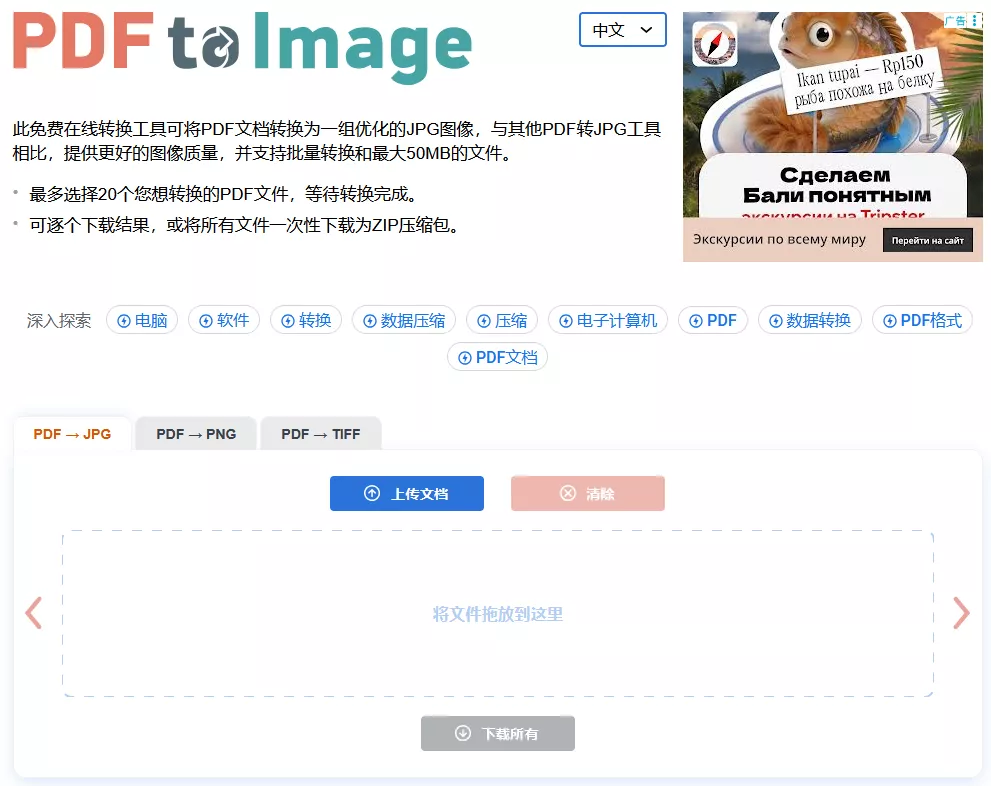Image resolution: width=991 pixels, height=786 pixels.
Task: Open the 电脑 topic link
Action: coord(142,320)
